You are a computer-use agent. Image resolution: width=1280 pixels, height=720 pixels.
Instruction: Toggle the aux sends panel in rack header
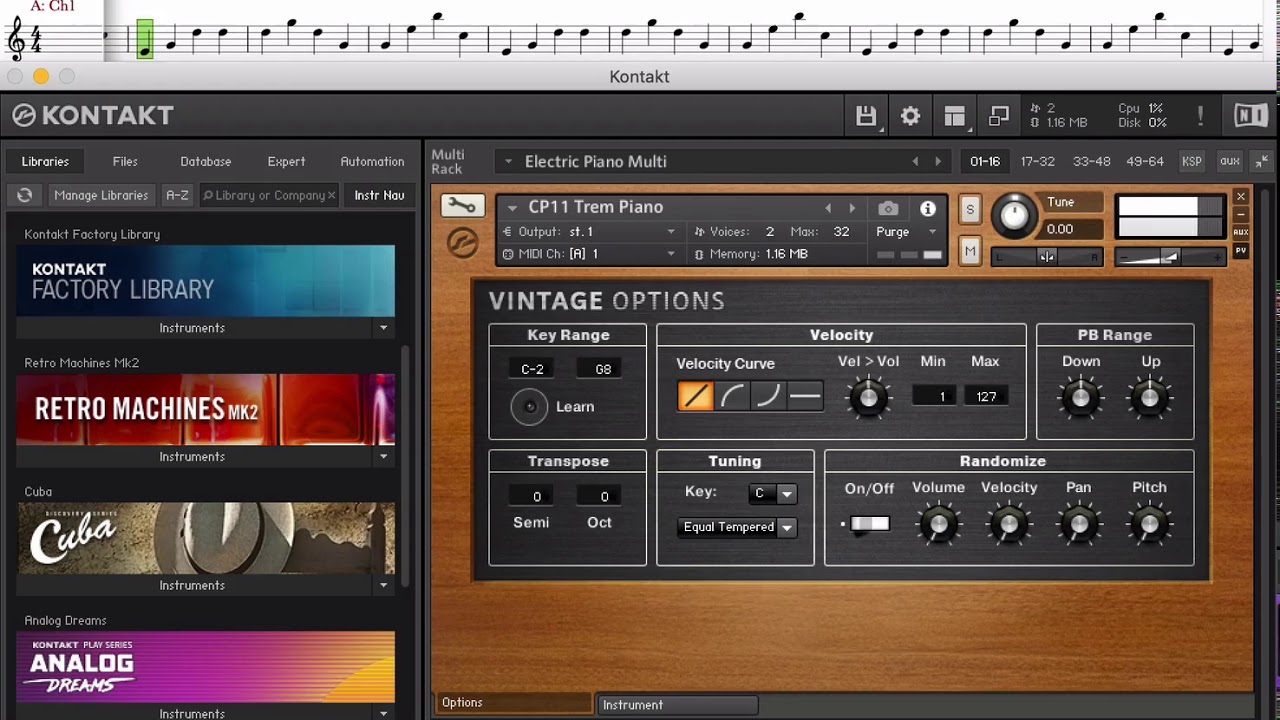[x=1230, y=161]
